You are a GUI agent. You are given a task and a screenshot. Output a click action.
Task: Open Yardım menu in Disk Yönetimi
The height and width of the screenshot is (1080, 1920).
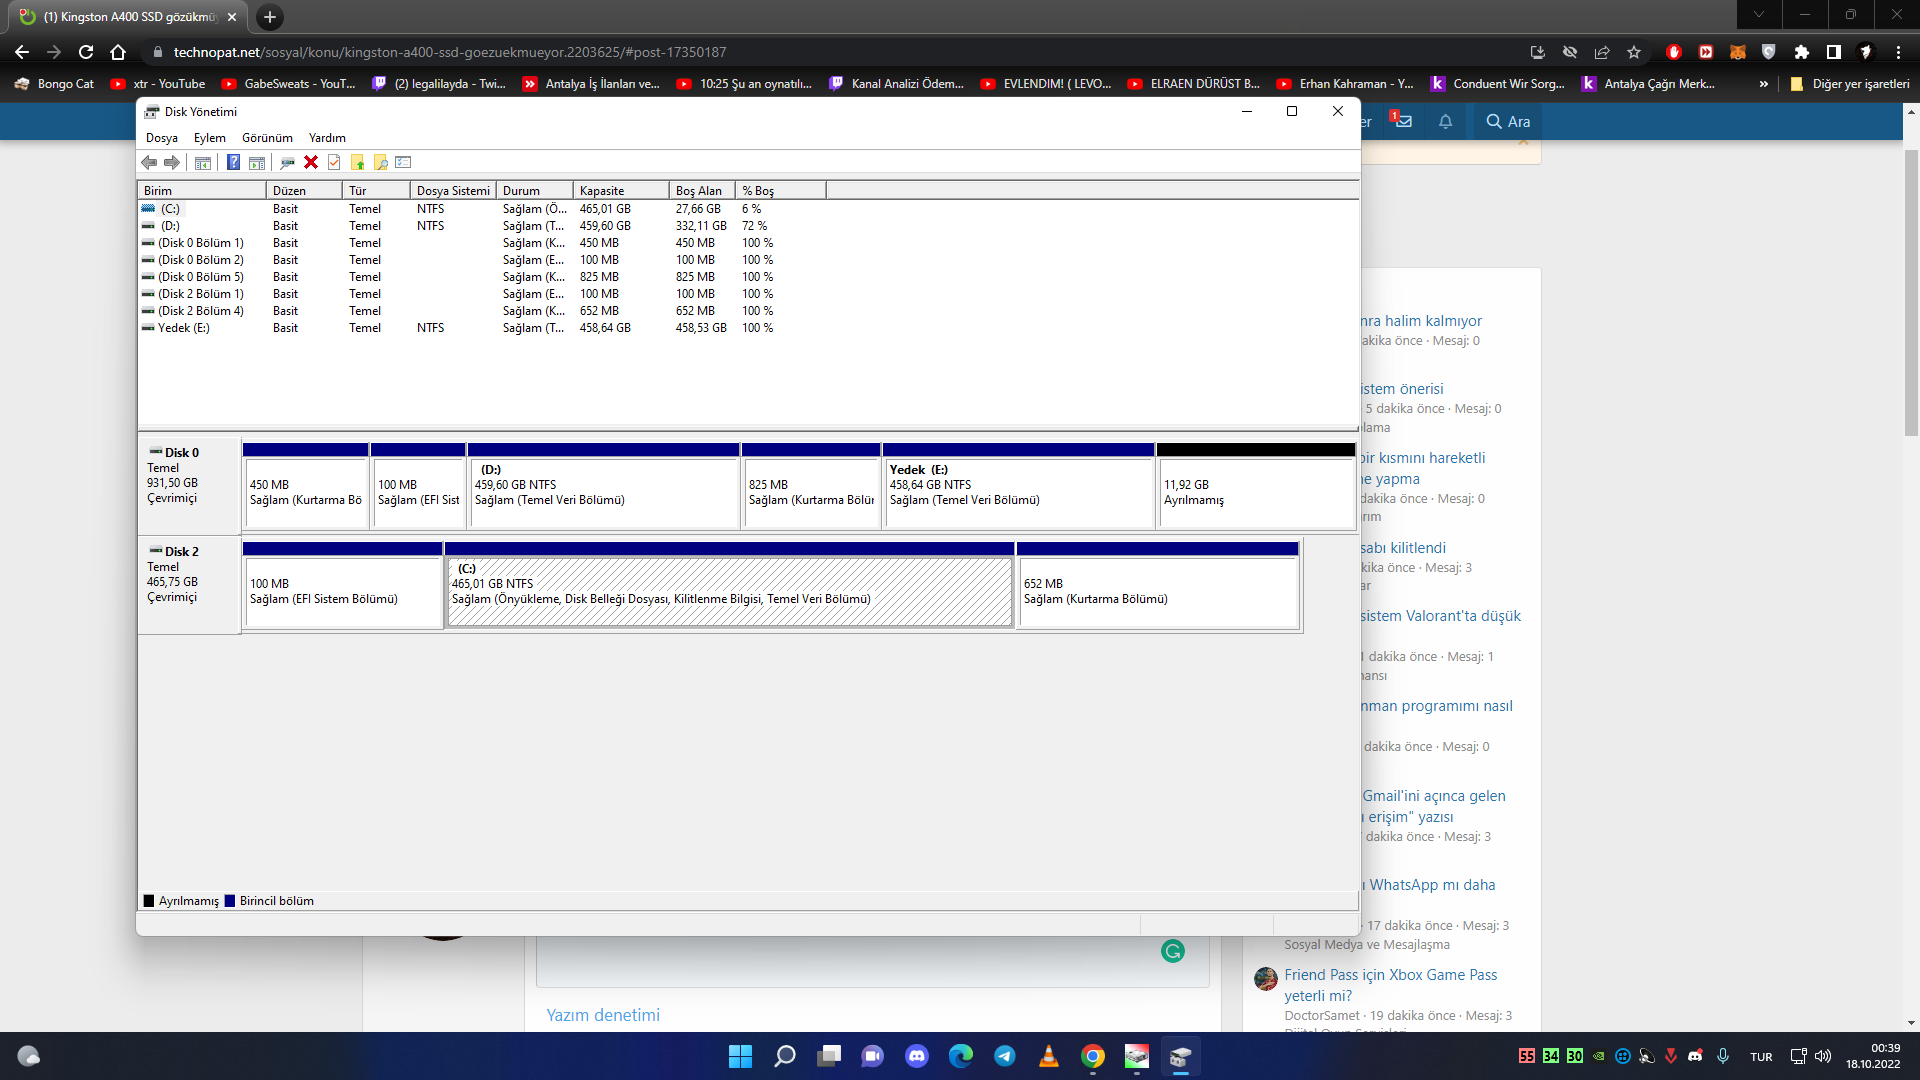click(327, 138)
